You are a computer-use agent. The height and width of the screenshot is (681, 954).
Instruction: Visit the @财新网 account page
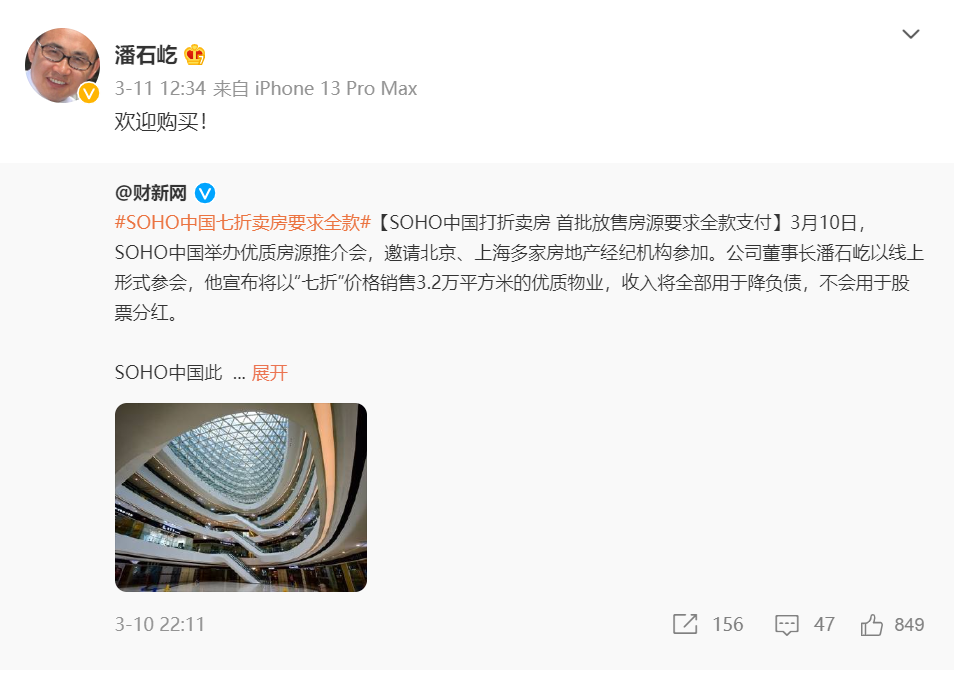151,193
